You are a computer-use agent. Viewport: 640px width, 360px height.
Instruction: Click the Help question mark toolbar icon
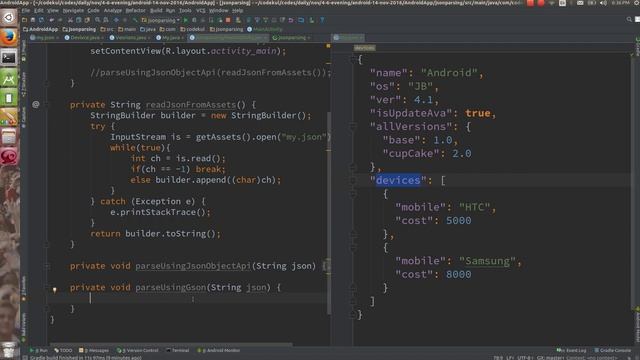(x=322, y=20)
